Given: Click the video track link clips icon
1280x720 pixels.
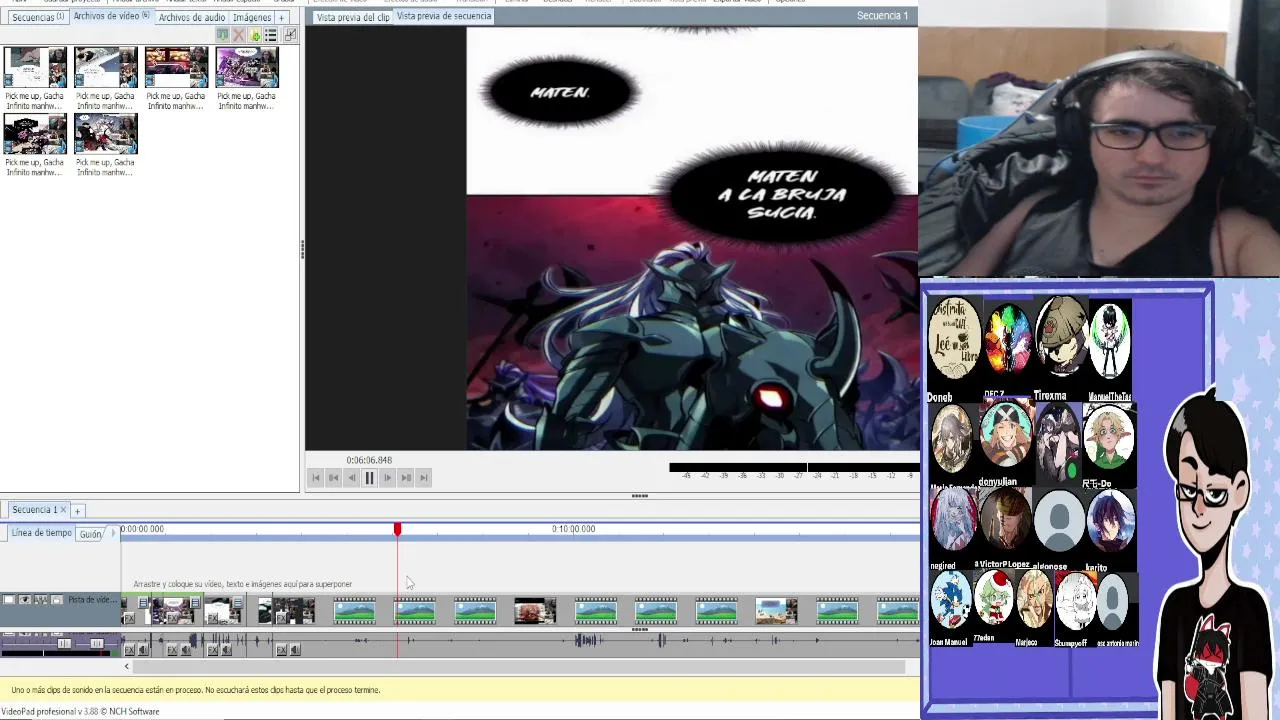Looking at the screenshot, I should [41, 600].
